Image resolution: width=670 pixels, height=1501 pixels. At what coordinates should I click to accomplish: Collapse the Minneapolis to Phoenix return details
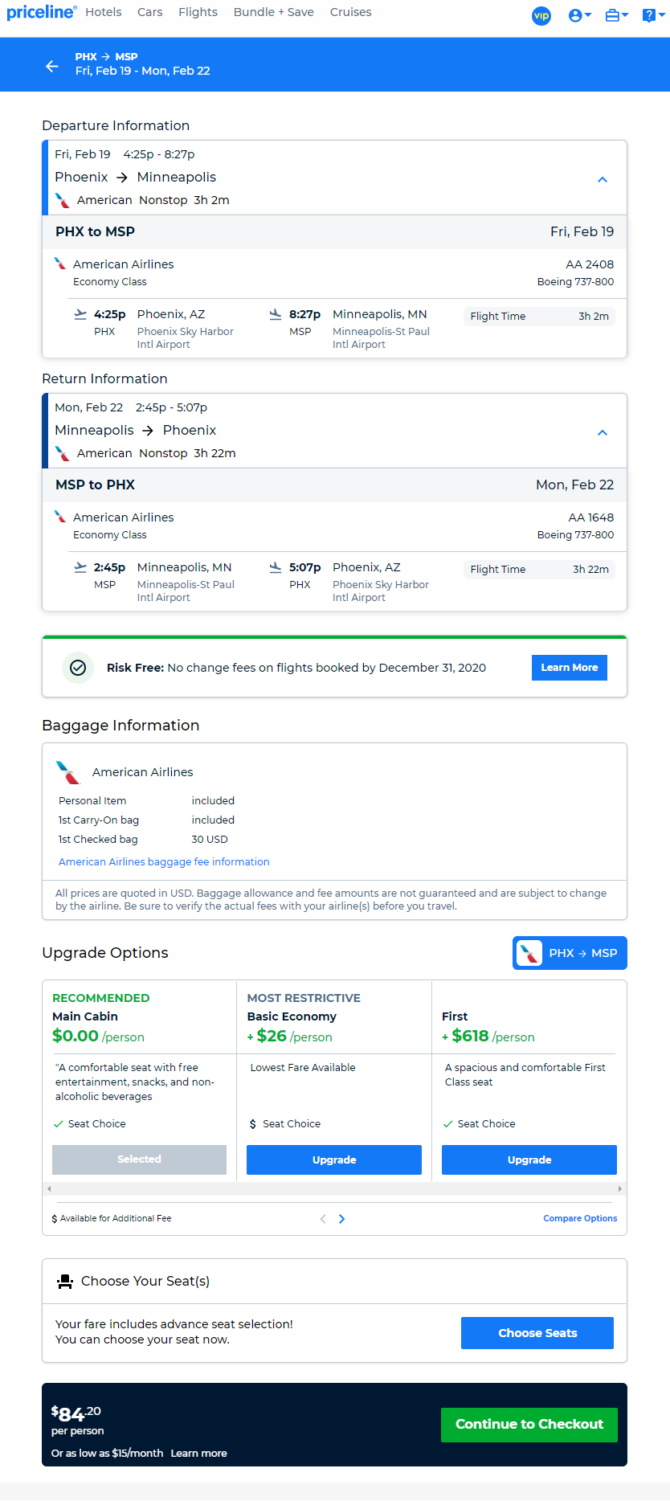point(602,433)
